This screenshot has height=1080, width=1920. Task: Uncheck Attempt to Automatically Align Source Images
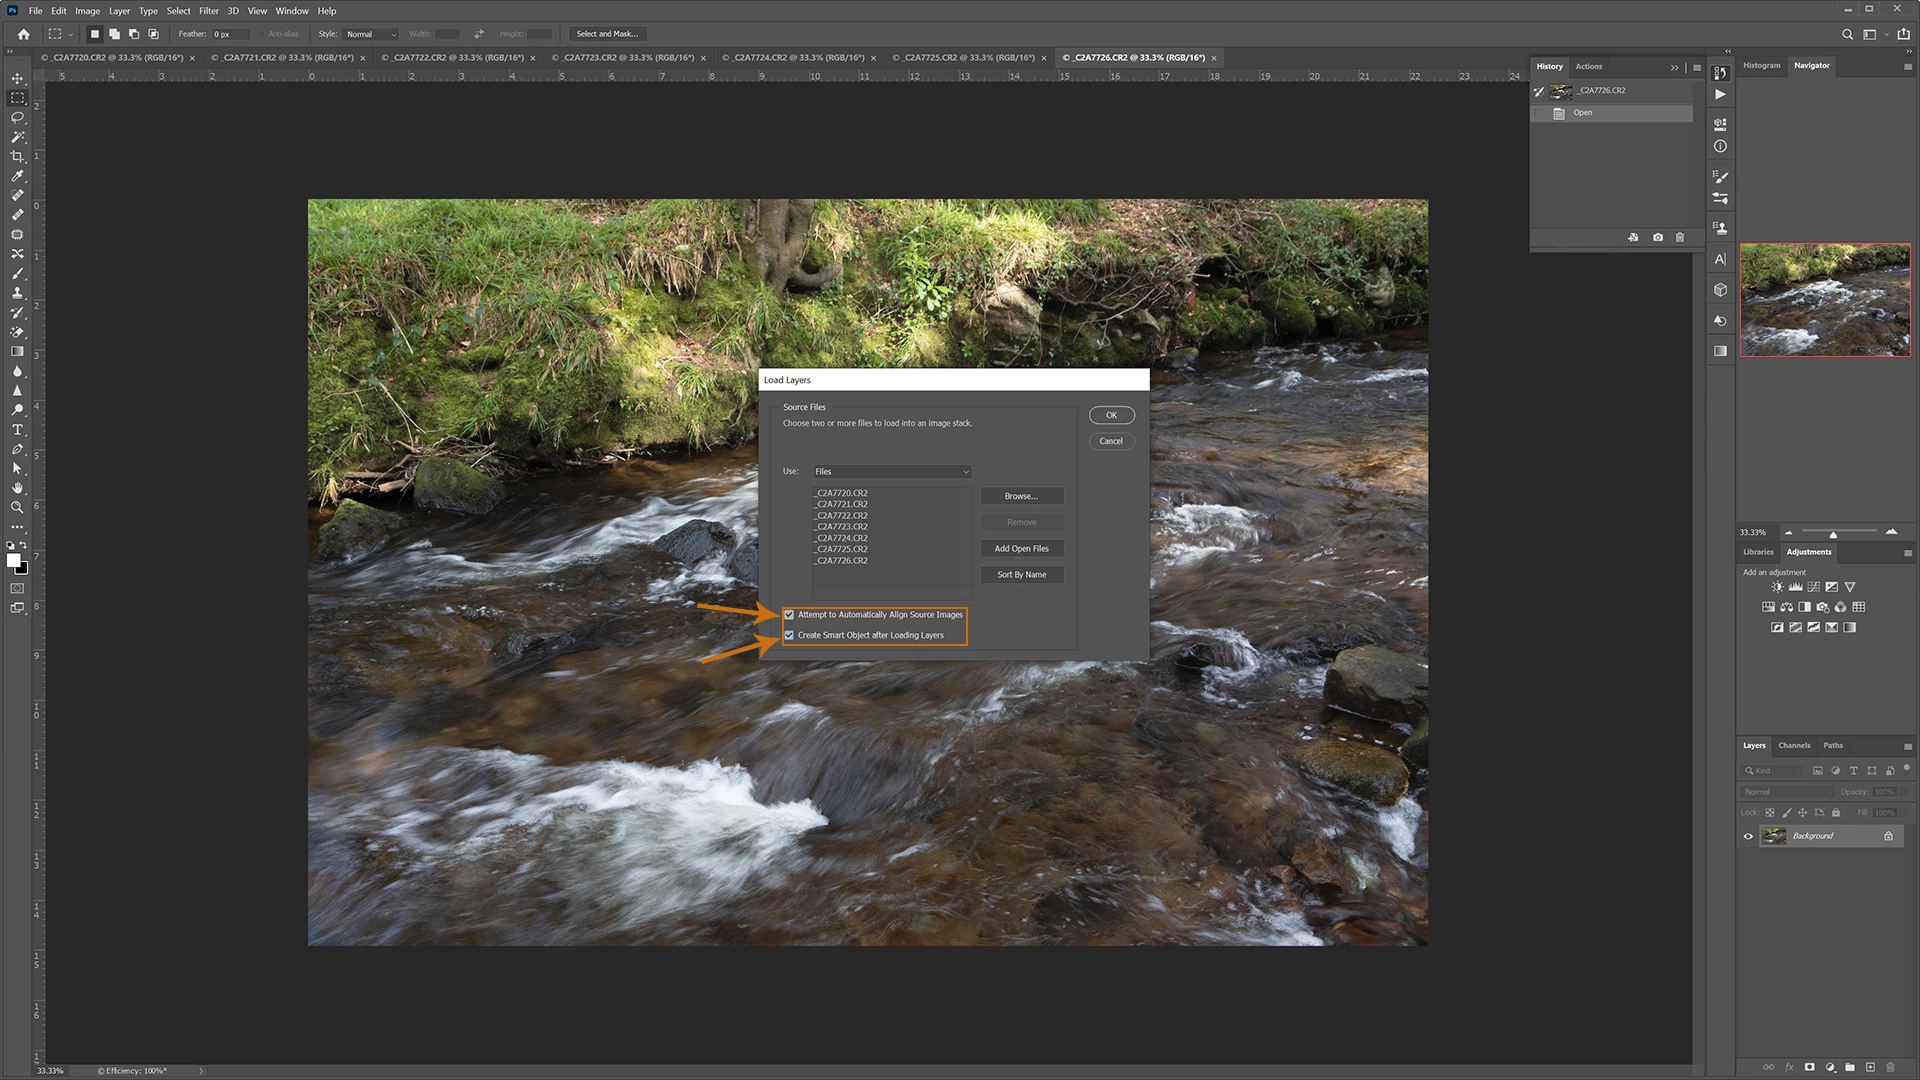(789, 615)
